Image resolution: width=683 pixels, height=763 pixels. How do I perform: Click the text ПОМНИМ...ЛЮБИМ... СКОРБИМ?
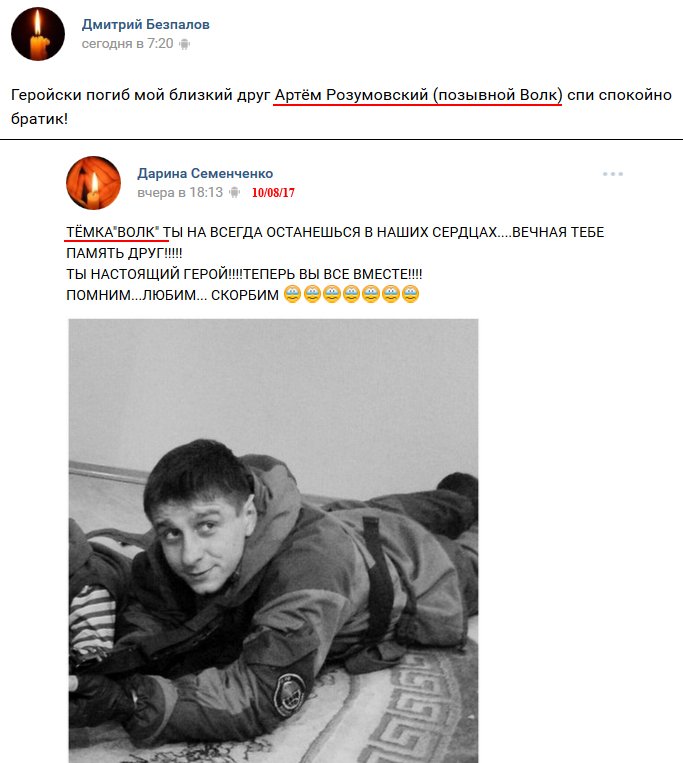click(x=172, y=295)
